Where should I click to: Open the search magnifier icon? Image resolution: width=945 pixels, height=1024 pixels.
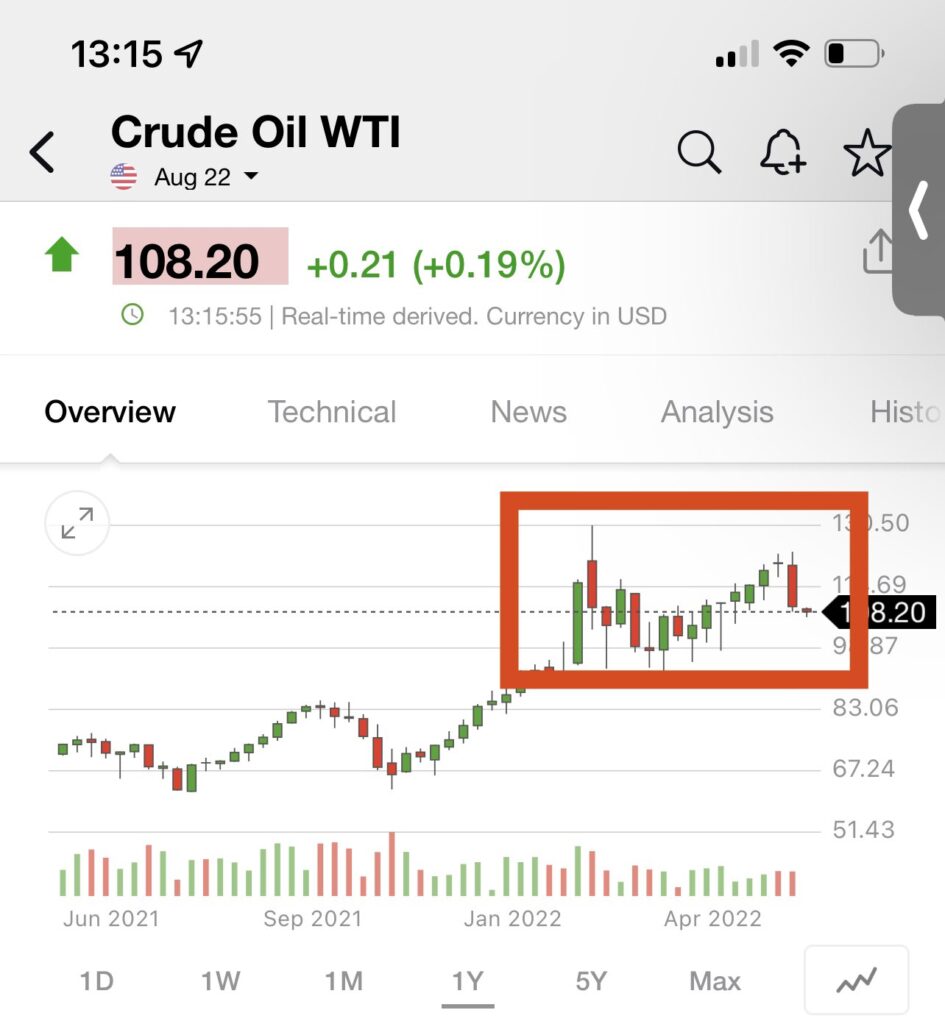click(699, 152)
